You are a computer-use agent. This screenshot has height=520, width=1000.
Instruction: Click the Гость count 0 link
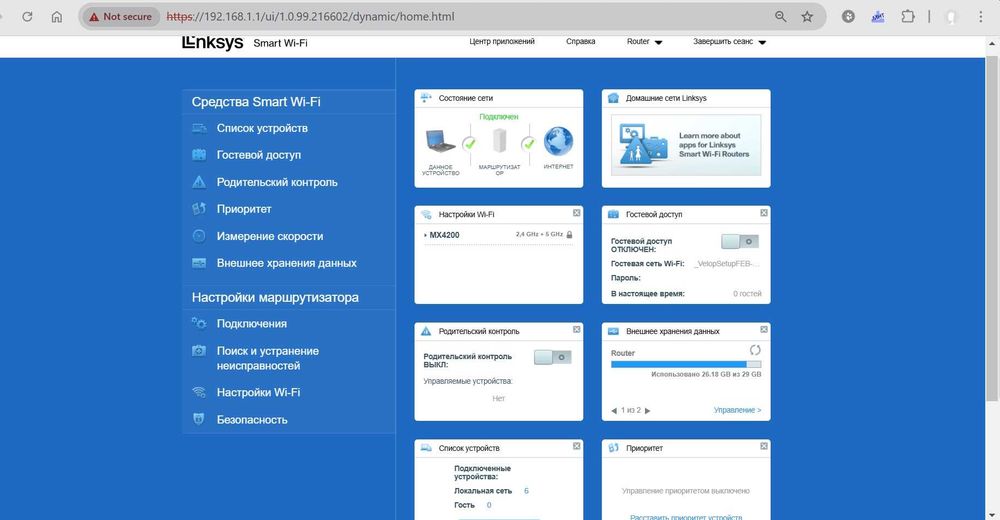click(489, 505)
